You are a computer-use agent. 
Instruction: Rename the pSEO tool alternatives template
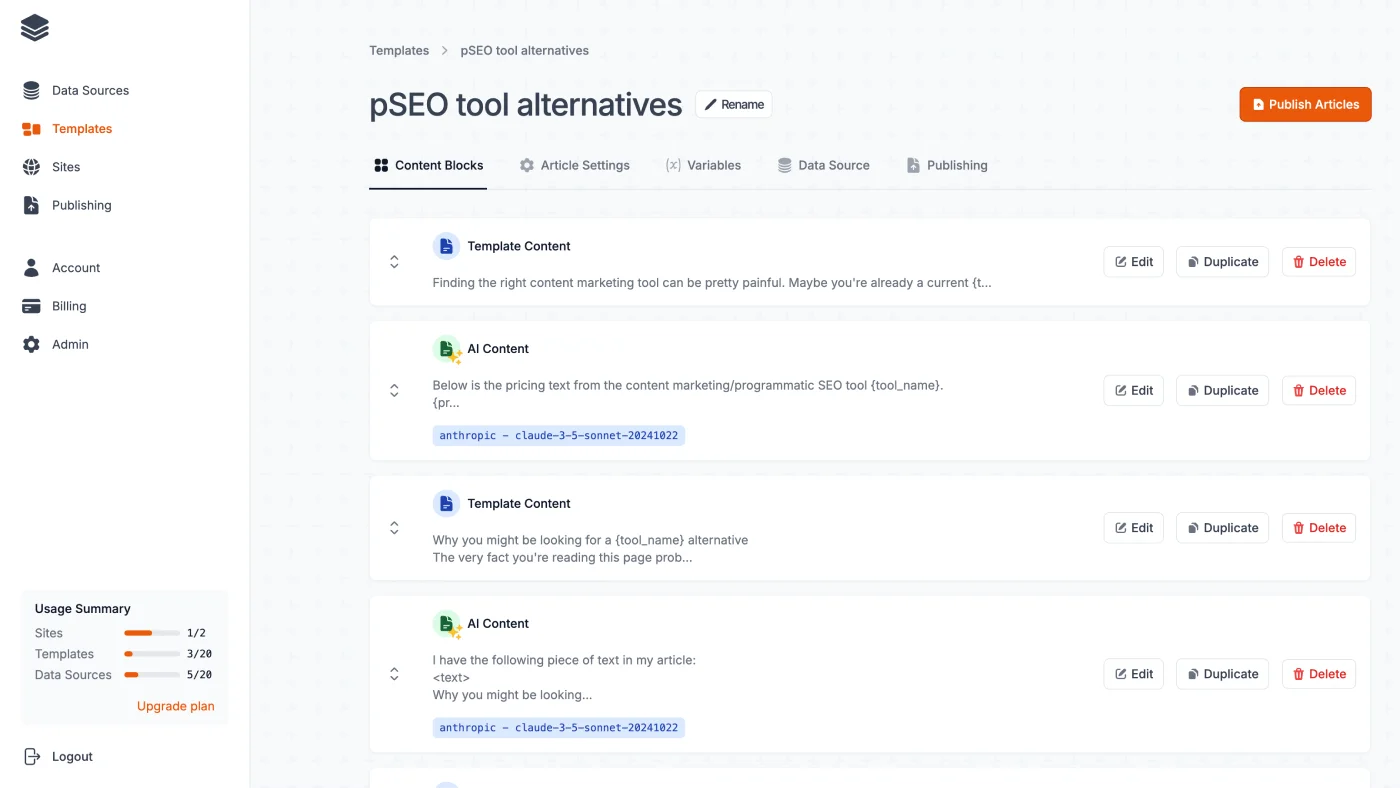pyautogui.click(x=734, y=104)
